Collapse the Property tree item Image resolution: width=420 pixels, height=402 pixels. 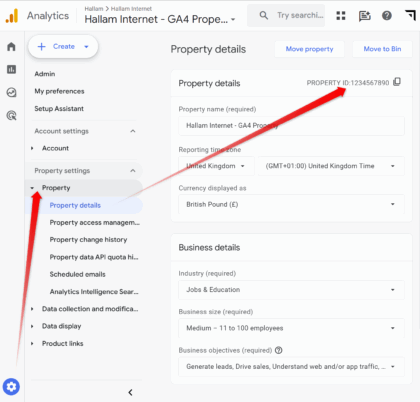(x=32, y=188)
